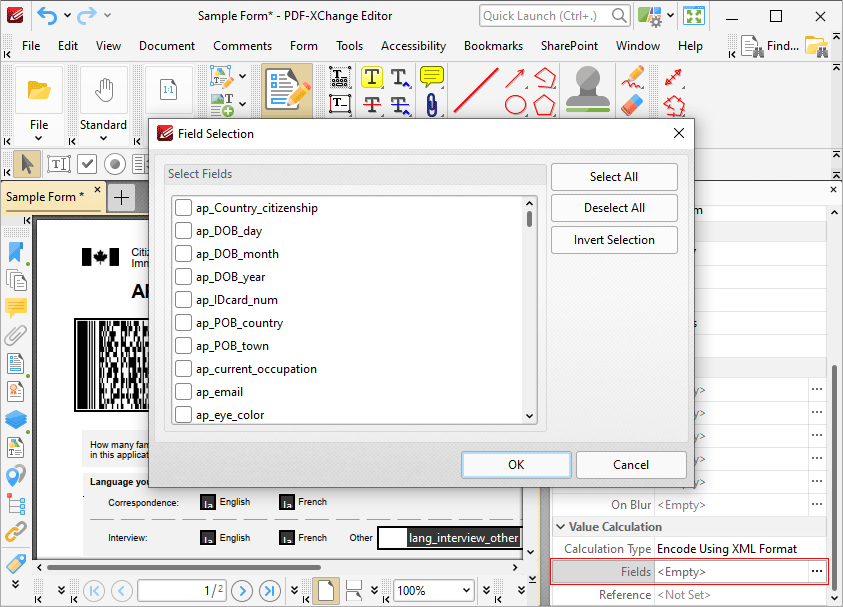Select the Standard hand tool

tap(104, 90)
